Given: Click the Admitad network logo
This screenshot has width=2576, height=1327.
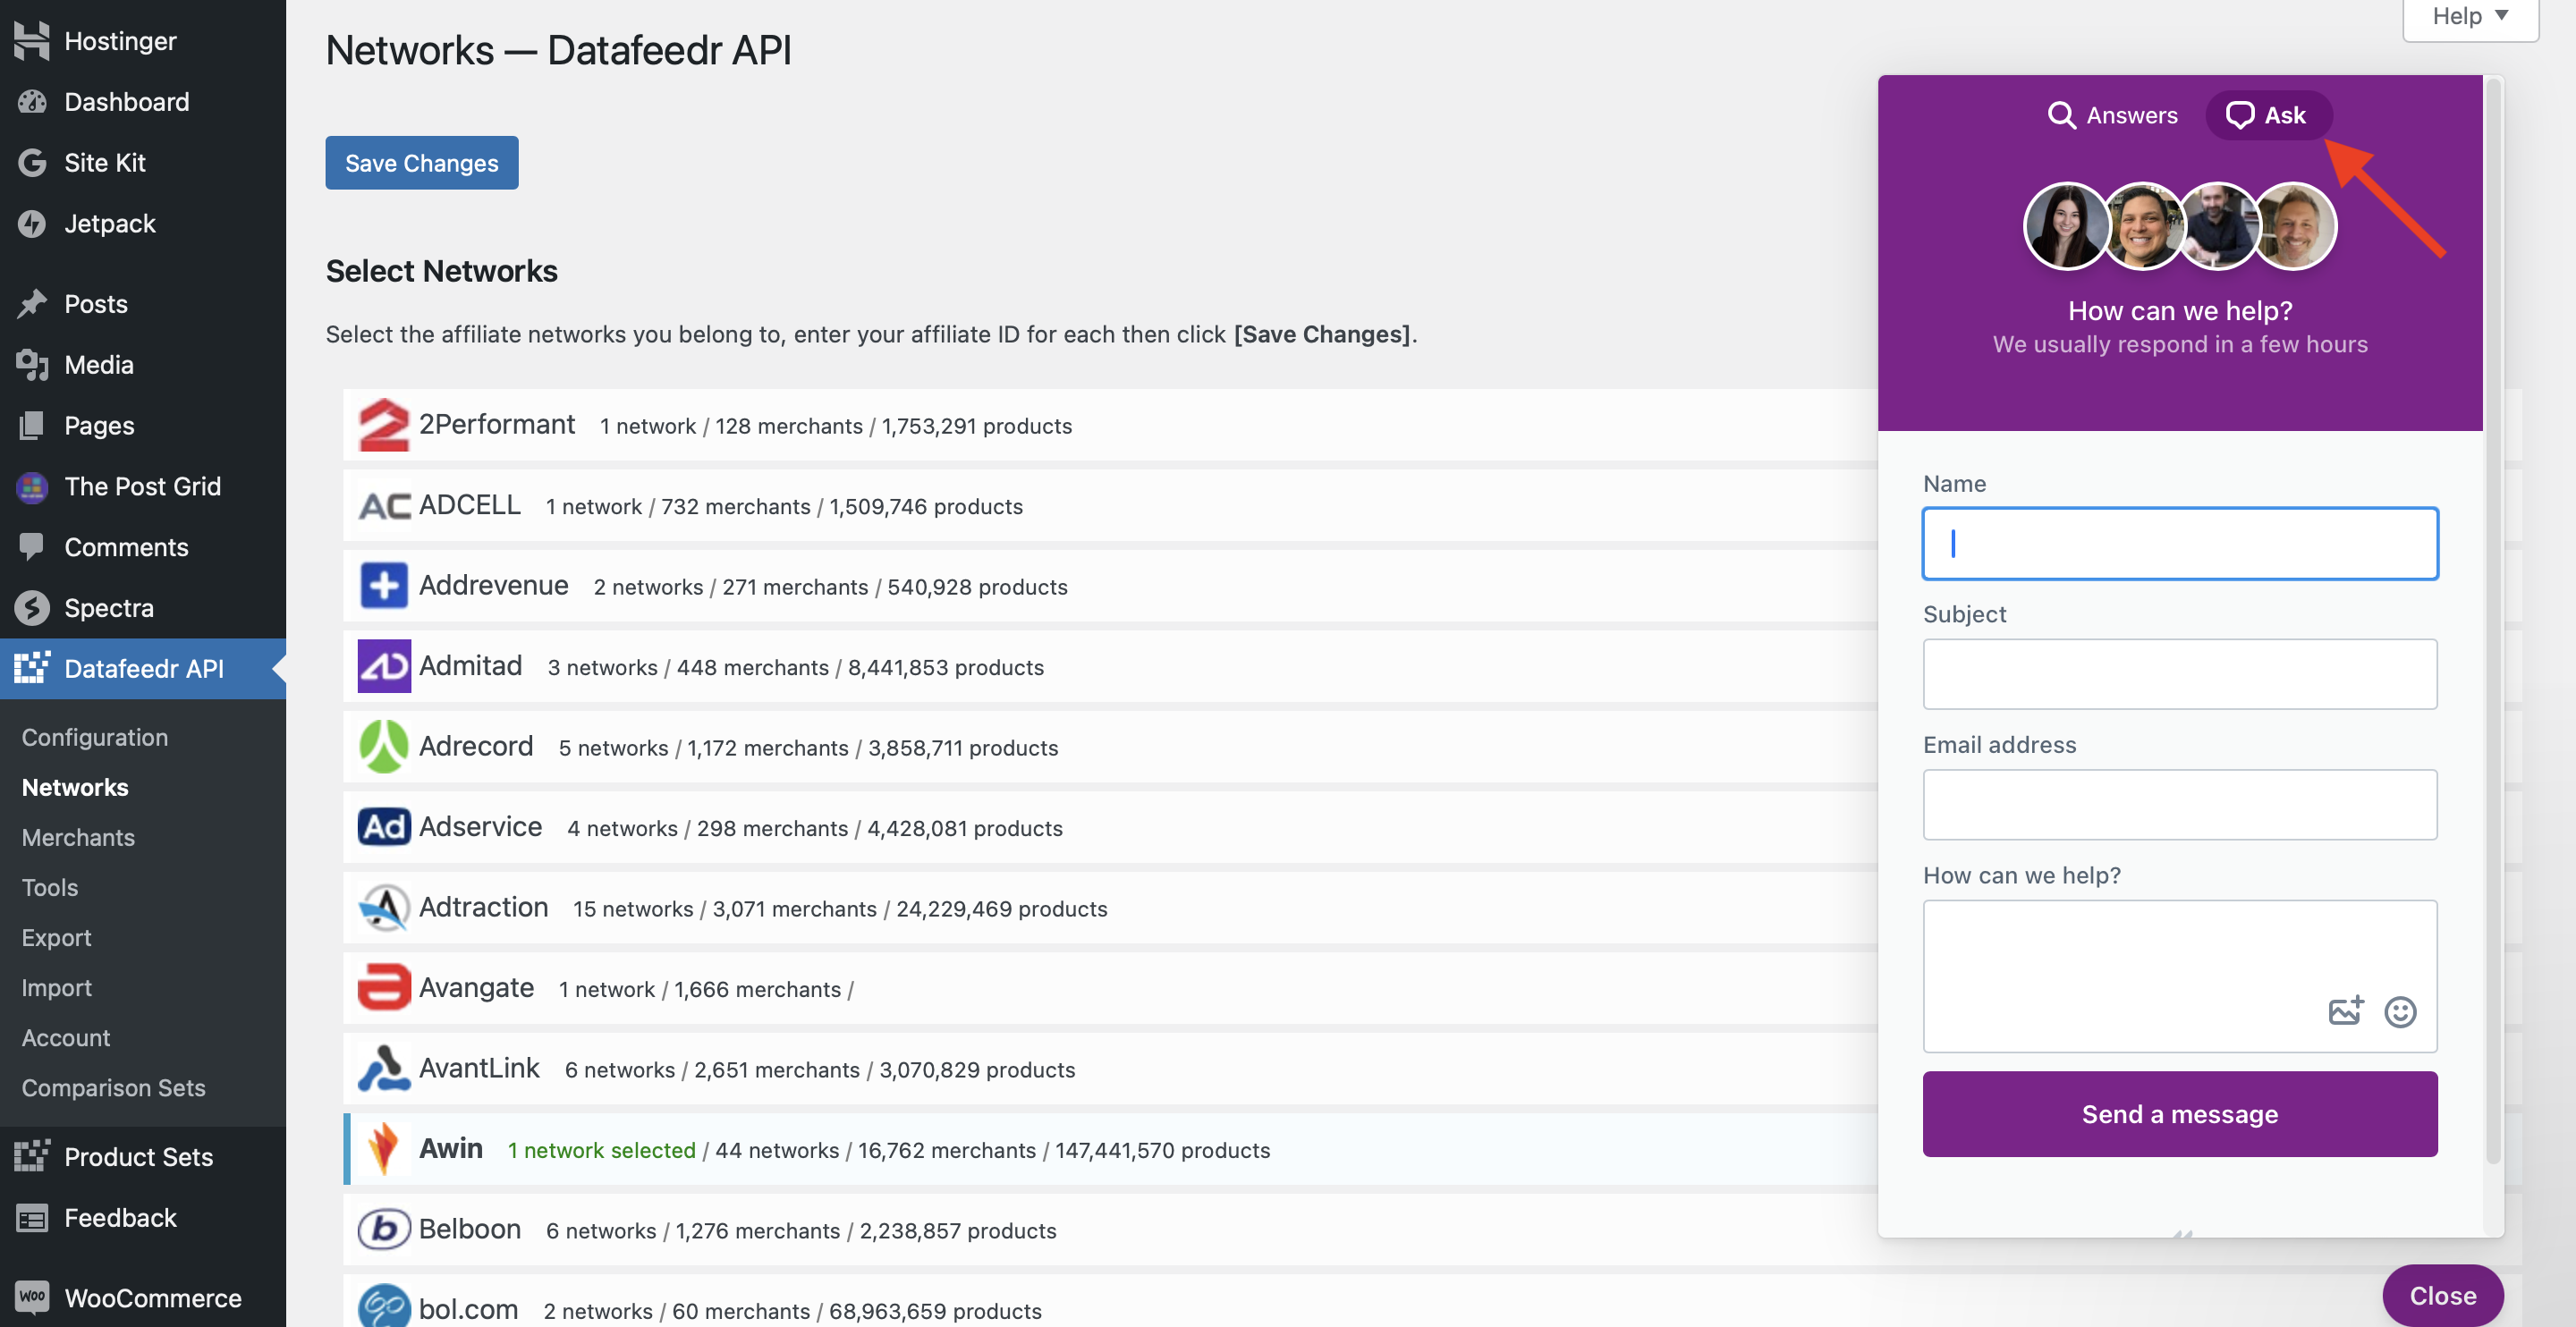Looking at the screenshot, I should pos(384,666).
